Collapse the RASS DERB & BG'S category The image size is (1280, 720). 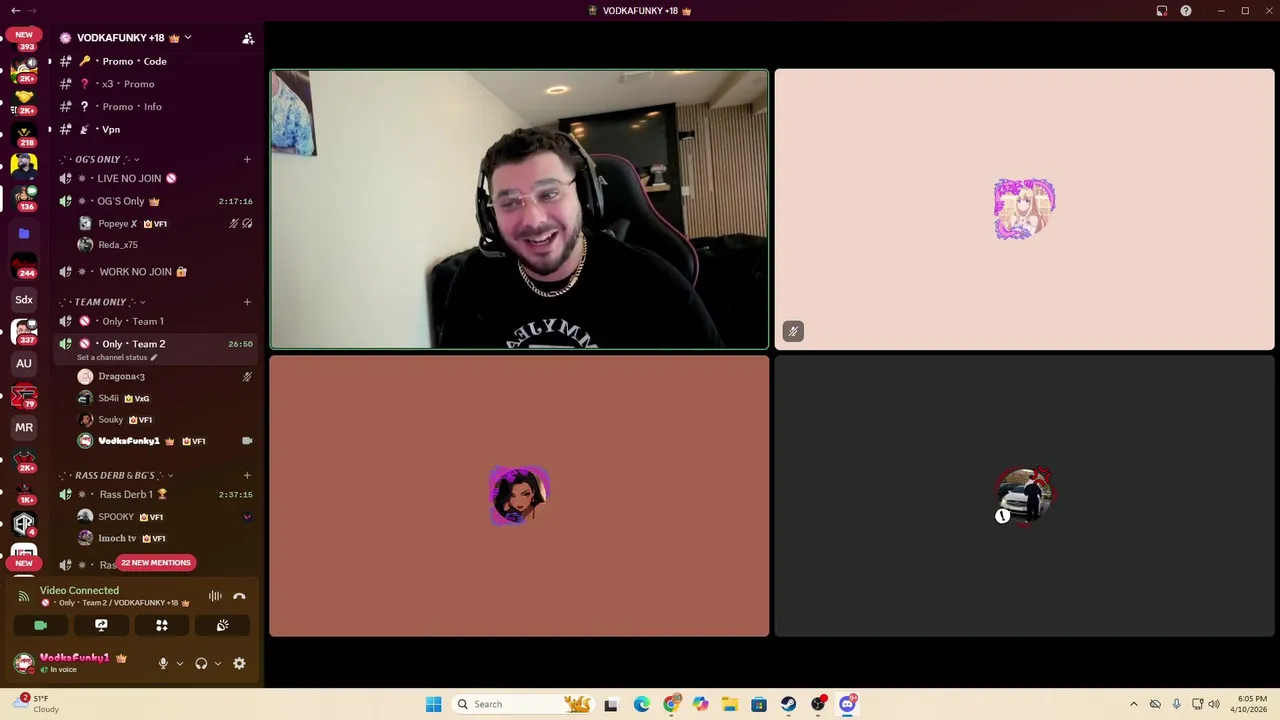tap(116, 475)
